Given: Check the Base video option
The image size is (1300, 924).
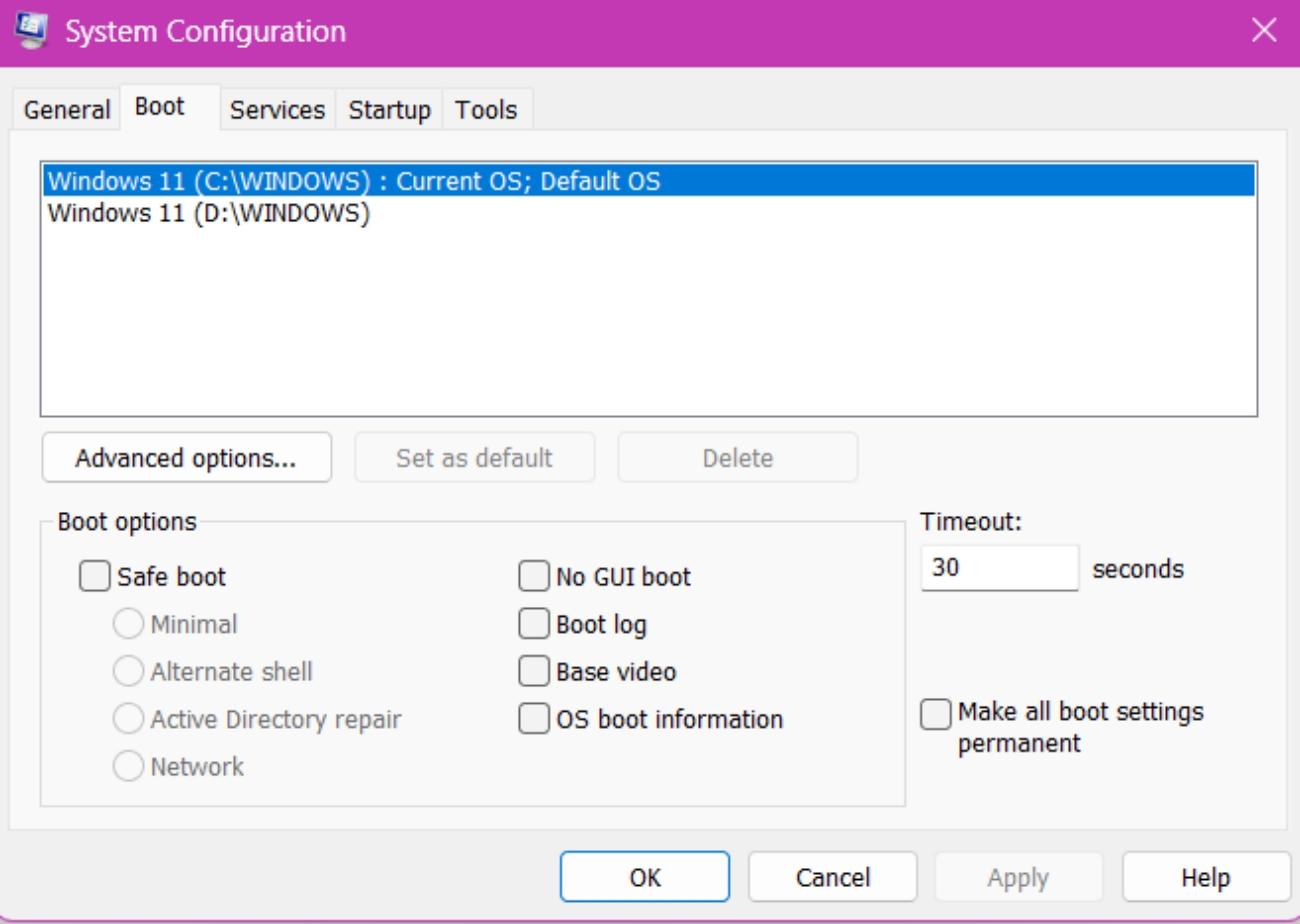Looking at the screenshot, I should point(534,671).
